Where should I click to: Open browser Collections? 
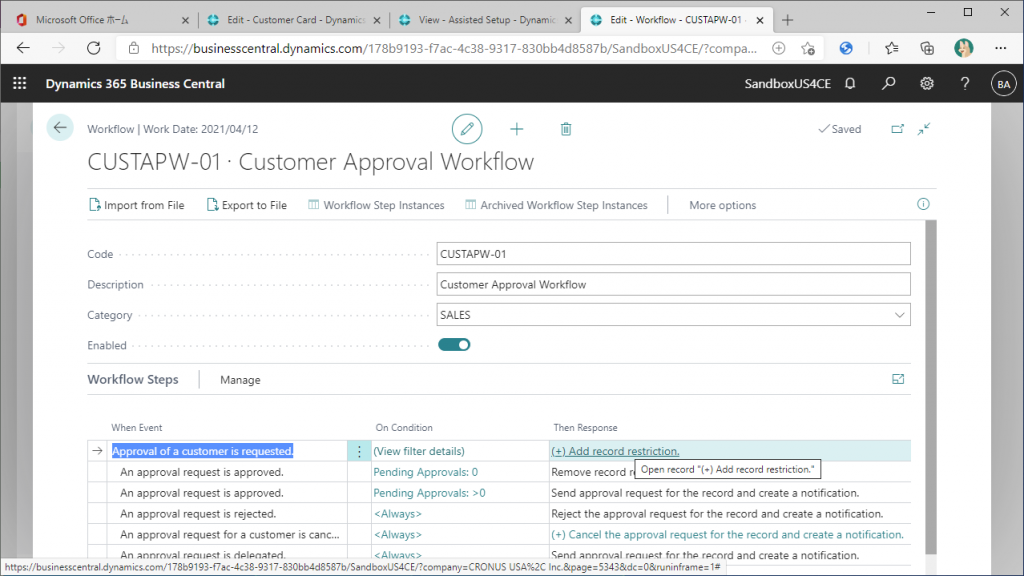927,48
